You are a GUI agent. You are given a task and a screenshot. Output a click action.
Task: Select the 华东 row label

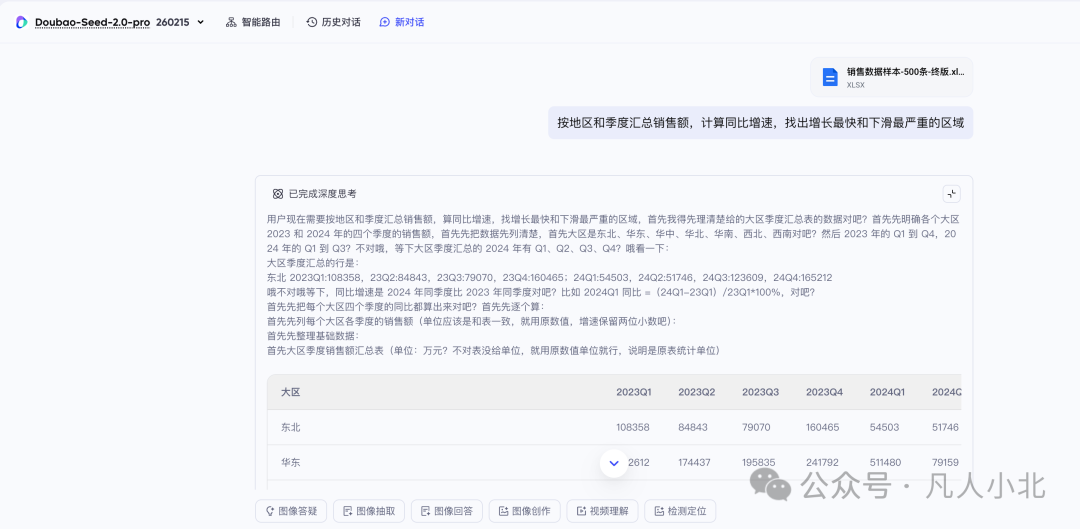coord(291,462)
